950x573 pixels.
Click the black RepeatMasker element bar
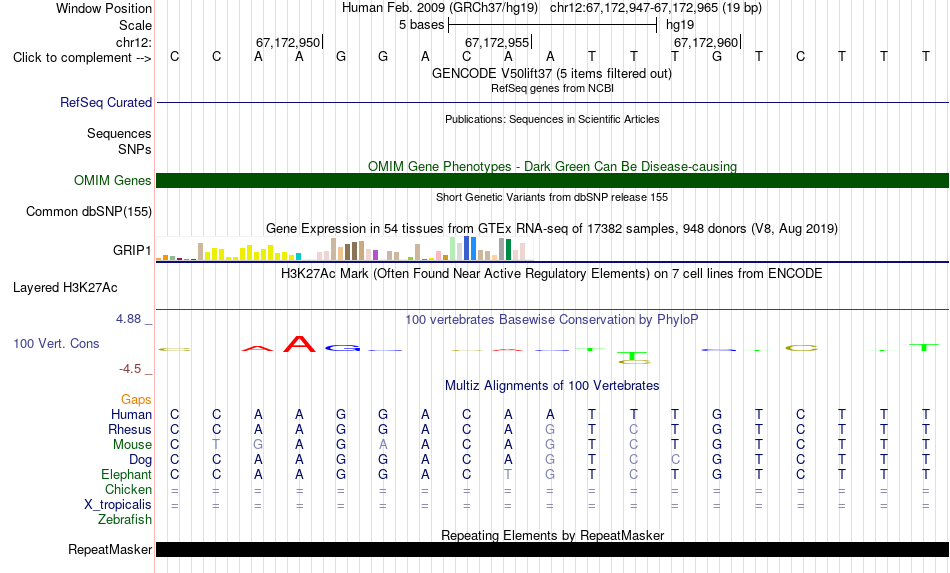[x=552, y=549]
